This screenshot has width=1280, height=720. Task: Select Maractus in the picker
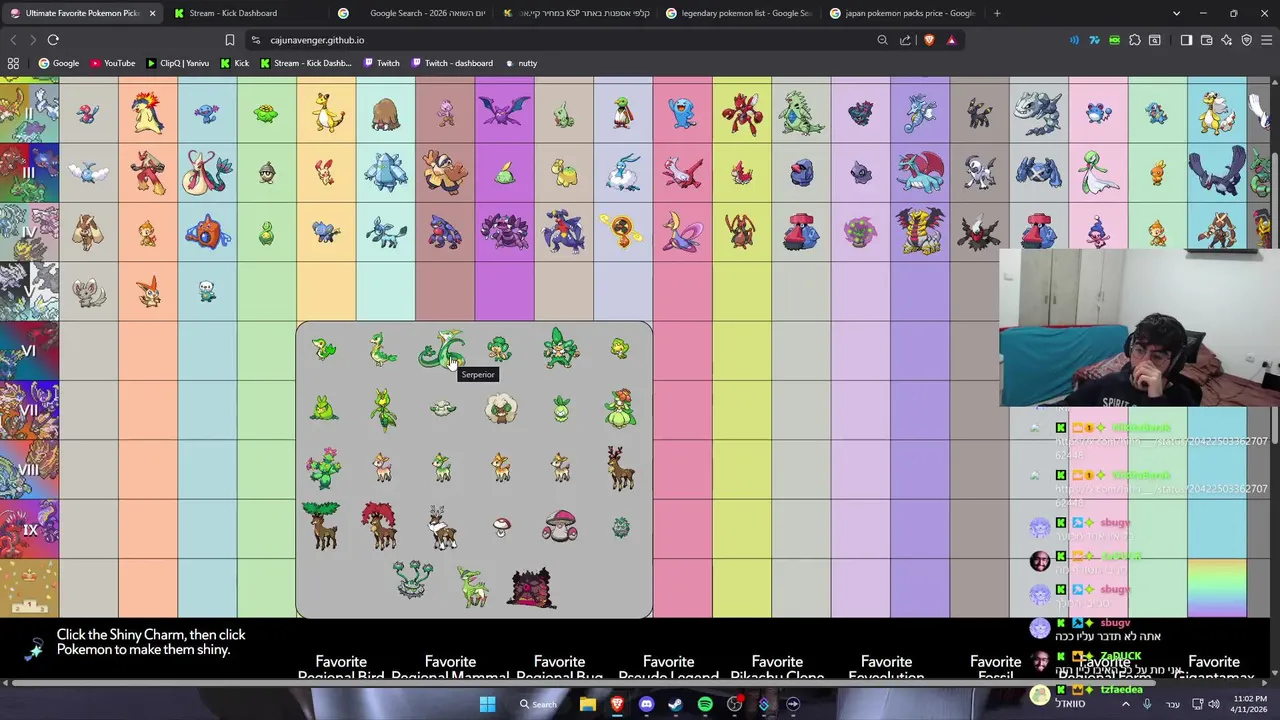coord(324,468)
